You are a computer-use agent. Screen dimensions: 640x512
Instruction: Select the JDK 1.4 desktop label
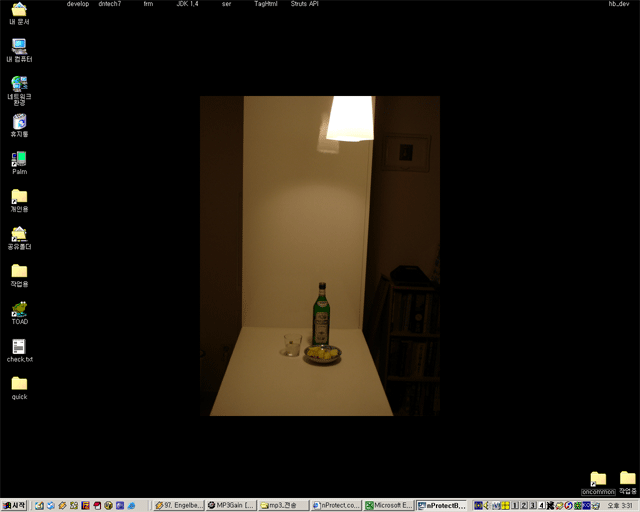(187, 4)
